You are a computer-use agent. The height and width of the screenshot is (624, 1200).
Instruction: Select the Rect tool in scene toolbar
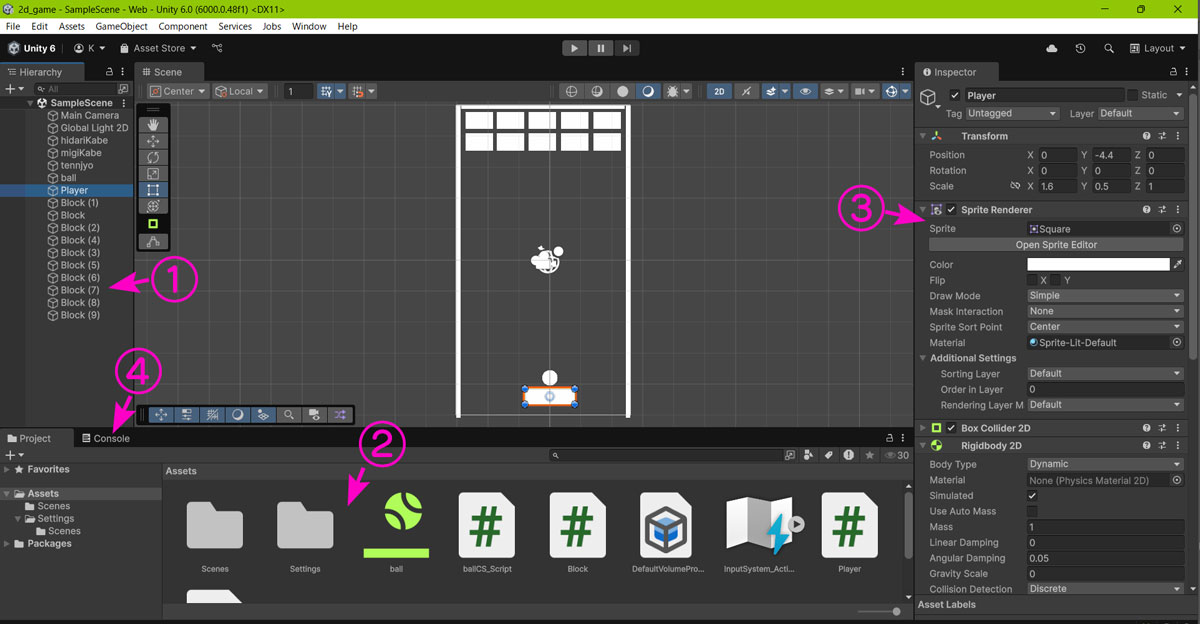pyautogui.click(x=153, y=190)
